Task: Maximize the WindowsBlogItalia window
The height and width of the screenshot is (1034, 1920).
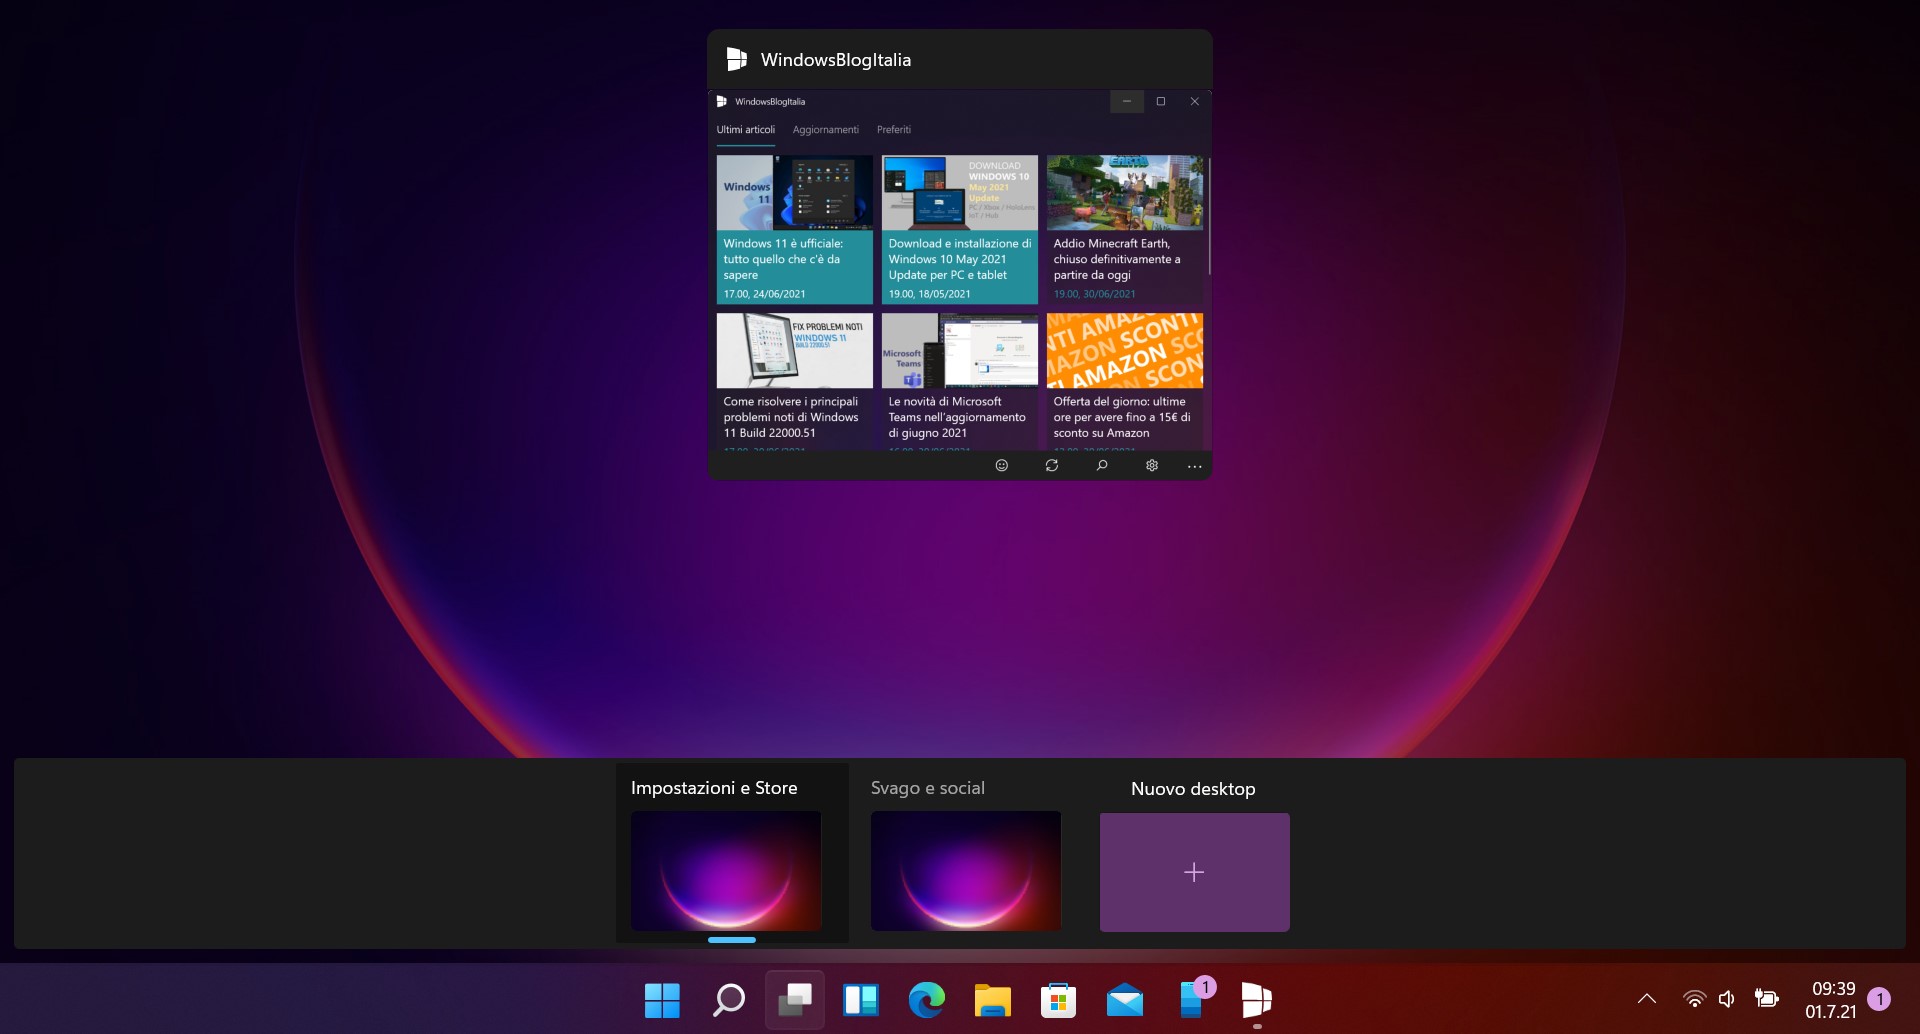Action: pos(1161,101)
